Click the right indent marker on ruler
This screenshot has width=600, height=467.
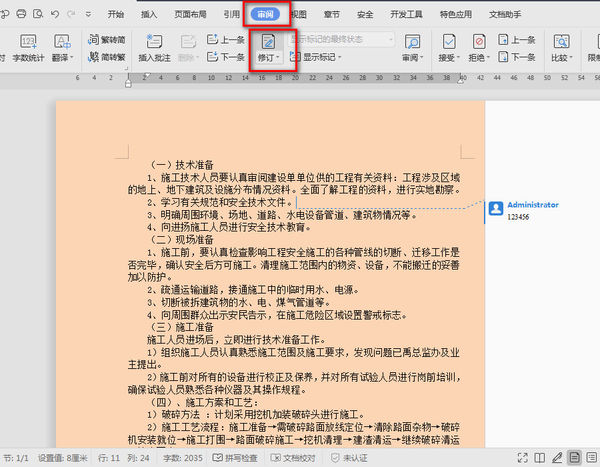(461, 80)
